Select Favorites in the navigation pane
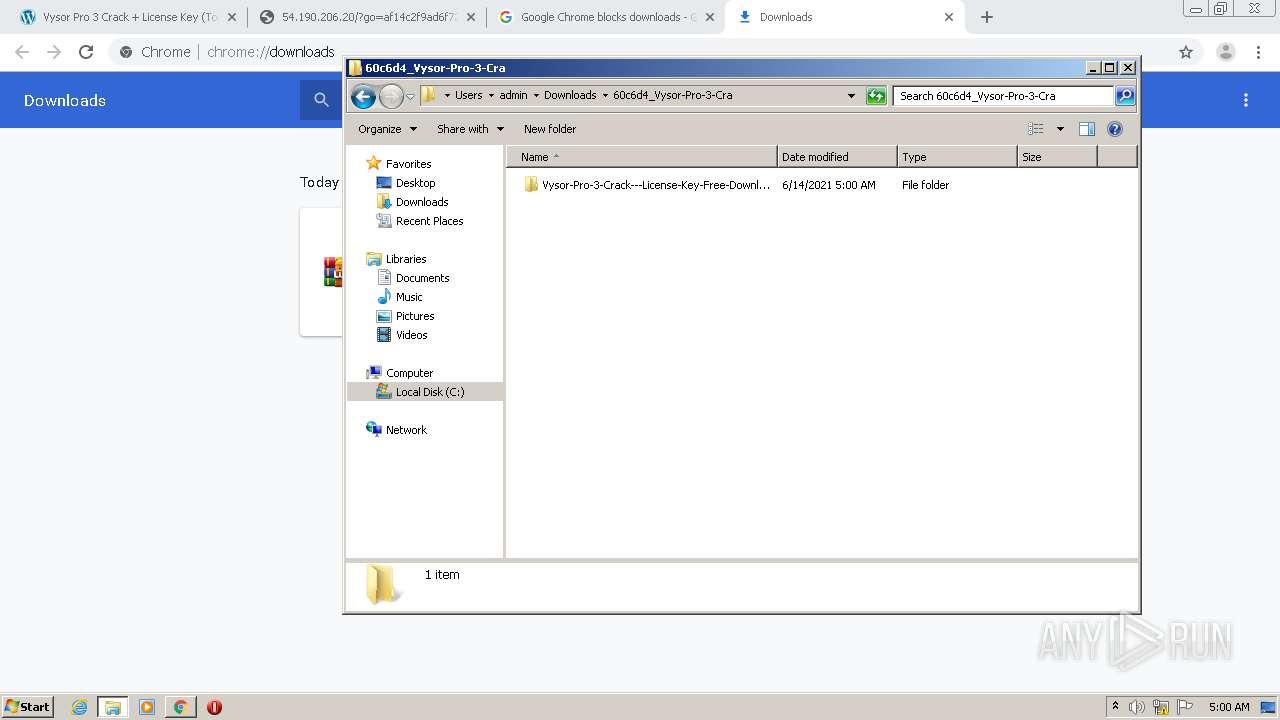The image size is (1280, 720). point(399,164)
